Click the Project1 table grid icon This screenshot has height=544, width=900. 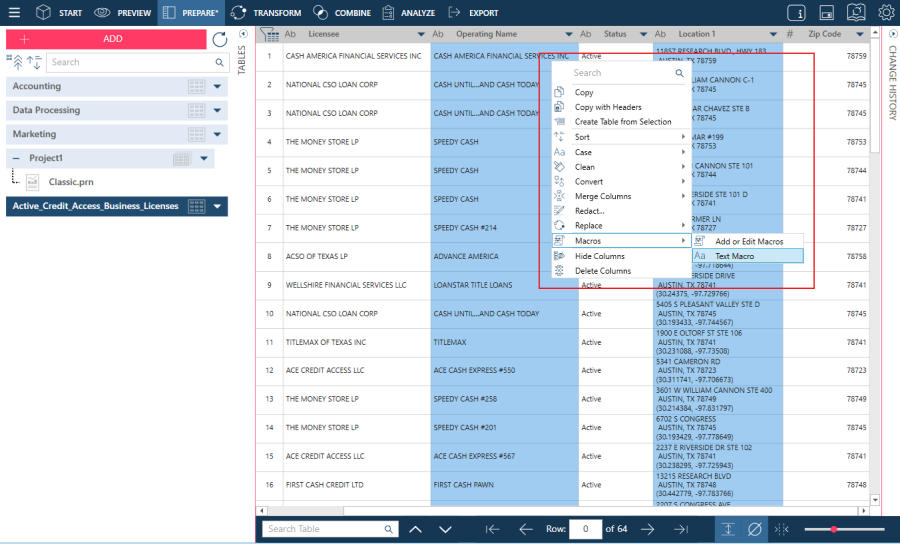click(x=182, y=159)
